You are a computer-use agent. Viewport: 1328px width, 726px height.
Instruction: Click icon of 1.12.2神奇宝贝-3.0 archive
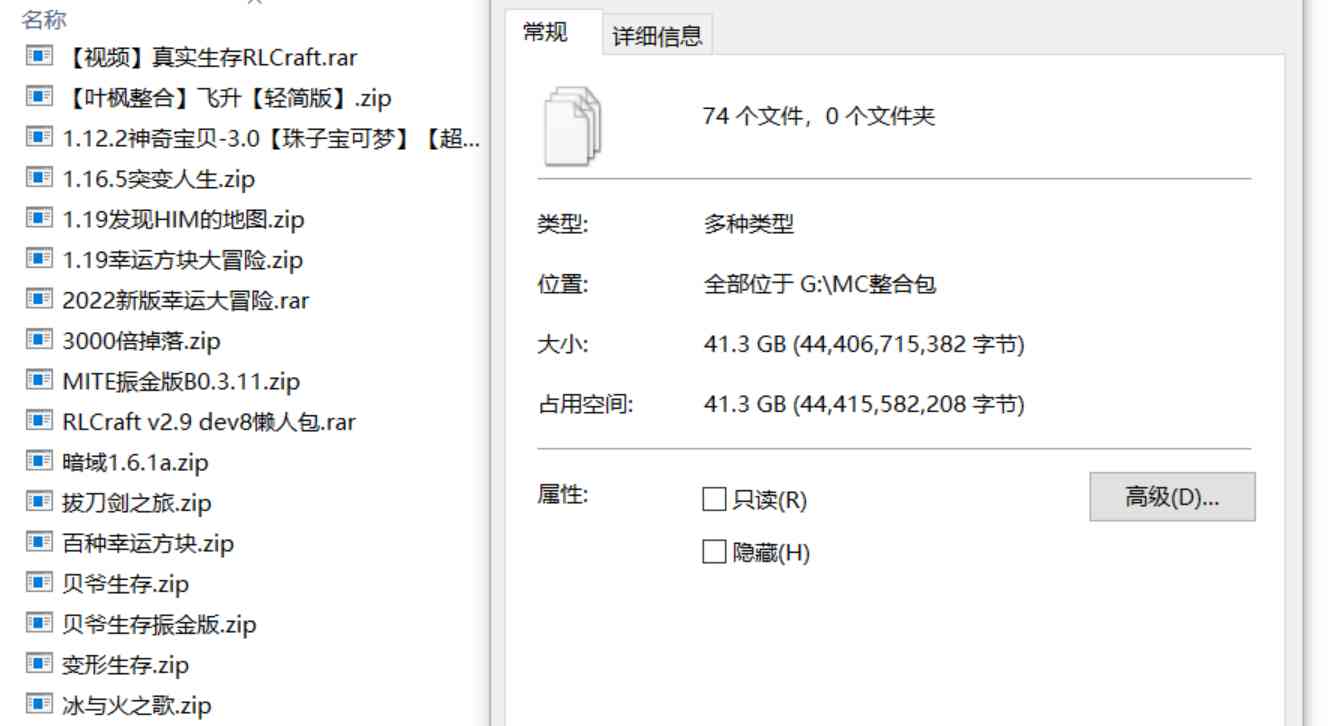pyautogui.click(x=39, y=137)
